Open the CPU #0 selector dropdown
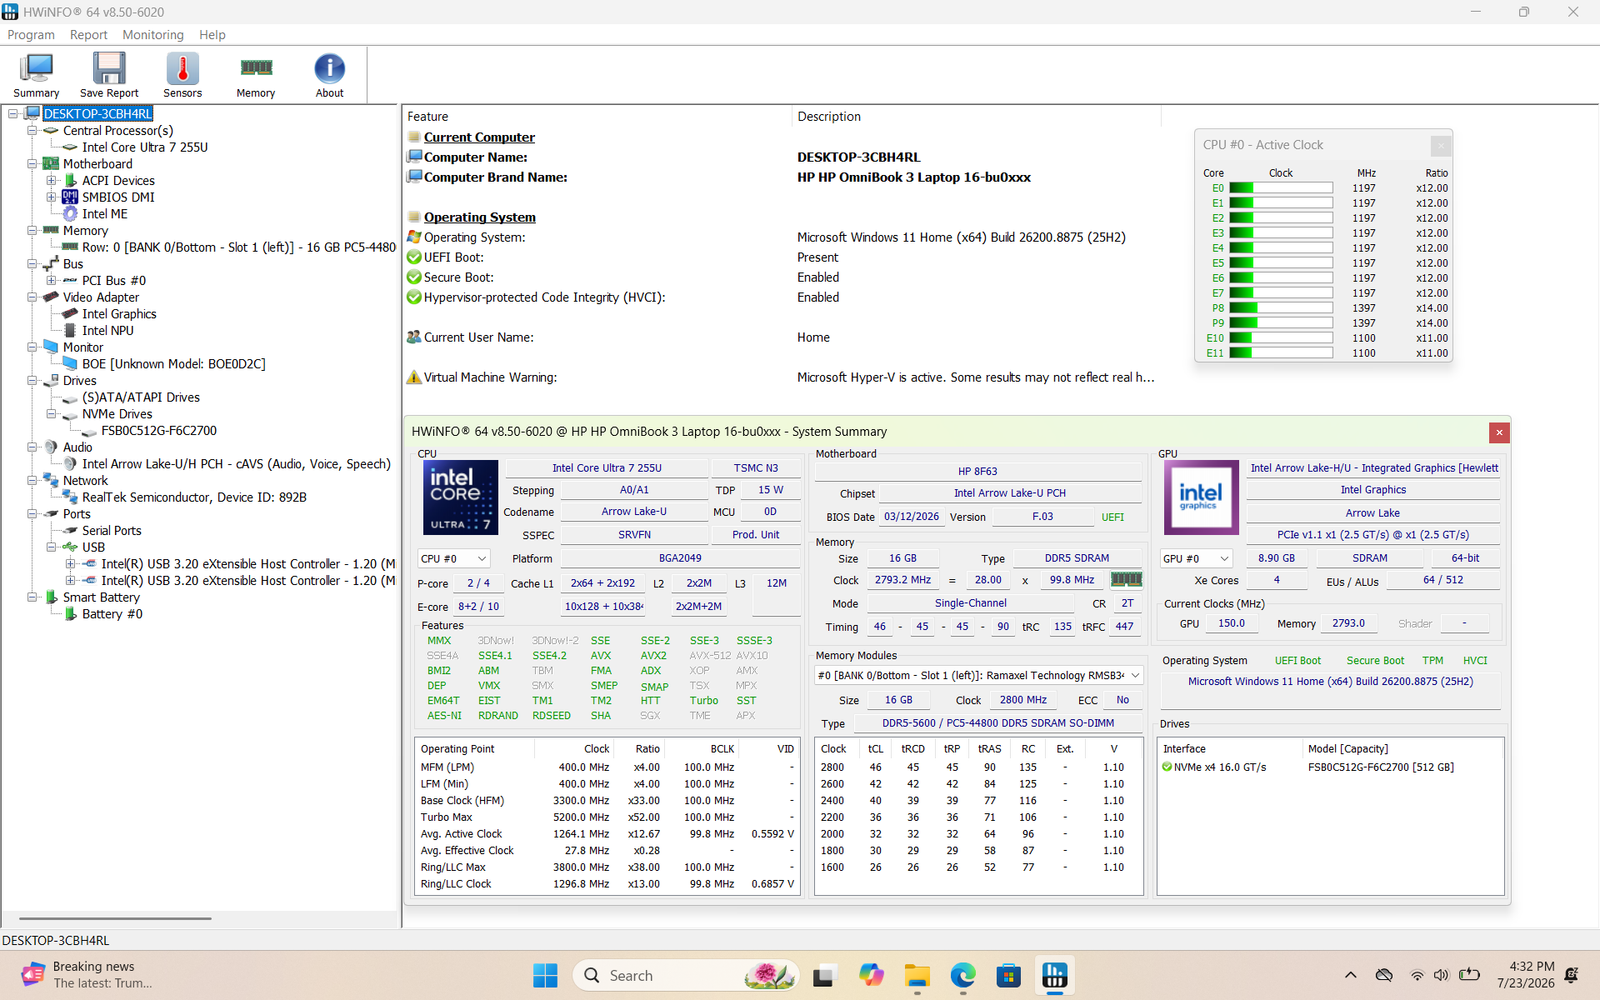This screenshot has width=1600, height=1000. point(454,559)
